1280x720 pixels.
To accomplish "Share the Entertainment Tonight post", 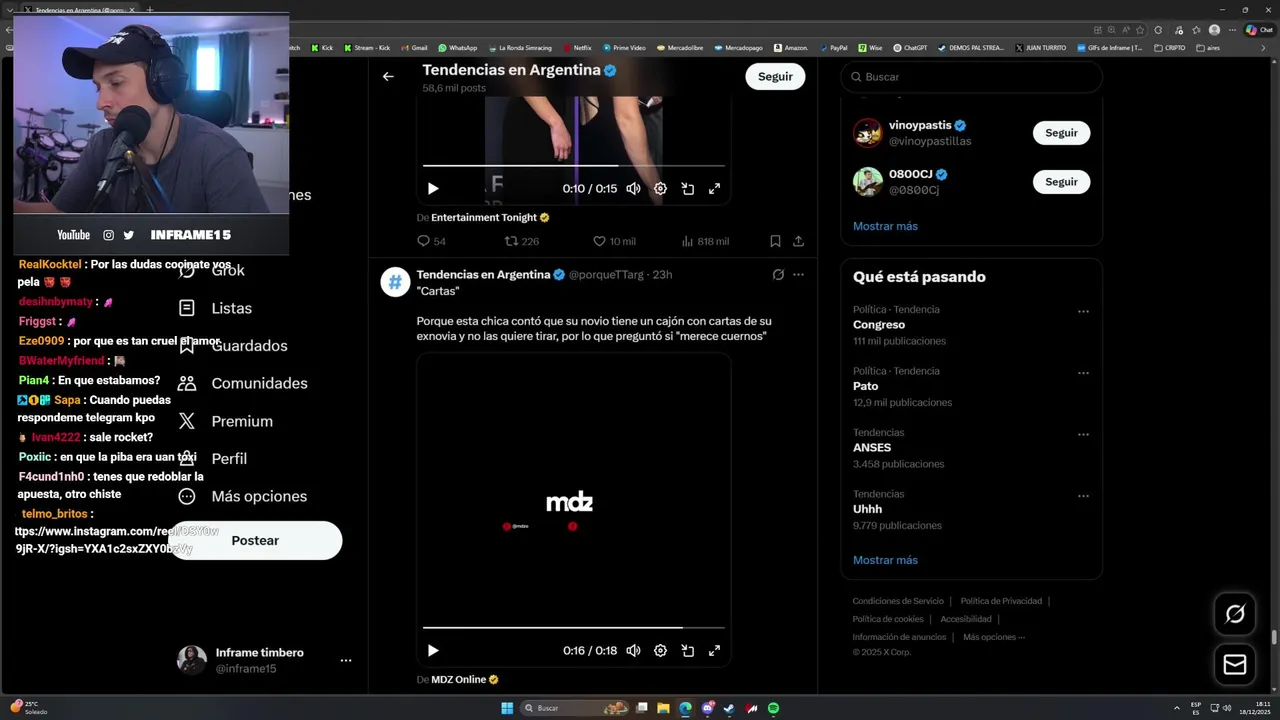I will [798, 241].
